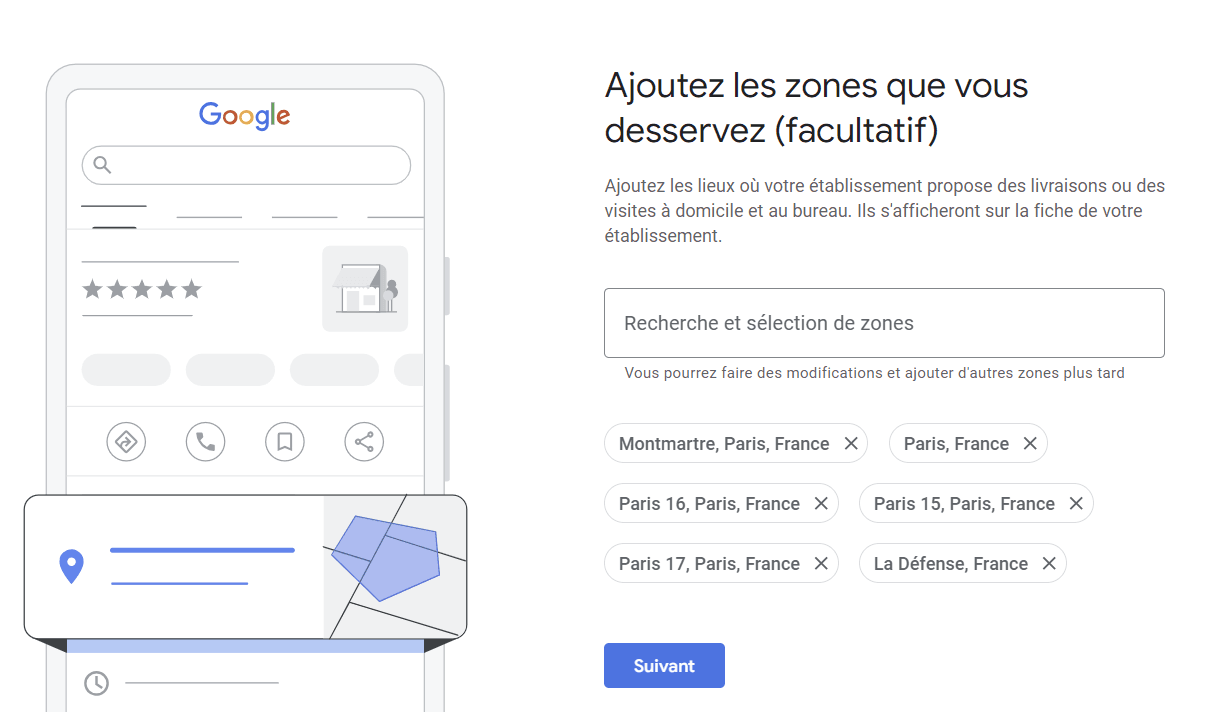This screenshot has height=712, width=1232.
Task: Tap the call icon in the phone mockup
Action: [205, 441]
